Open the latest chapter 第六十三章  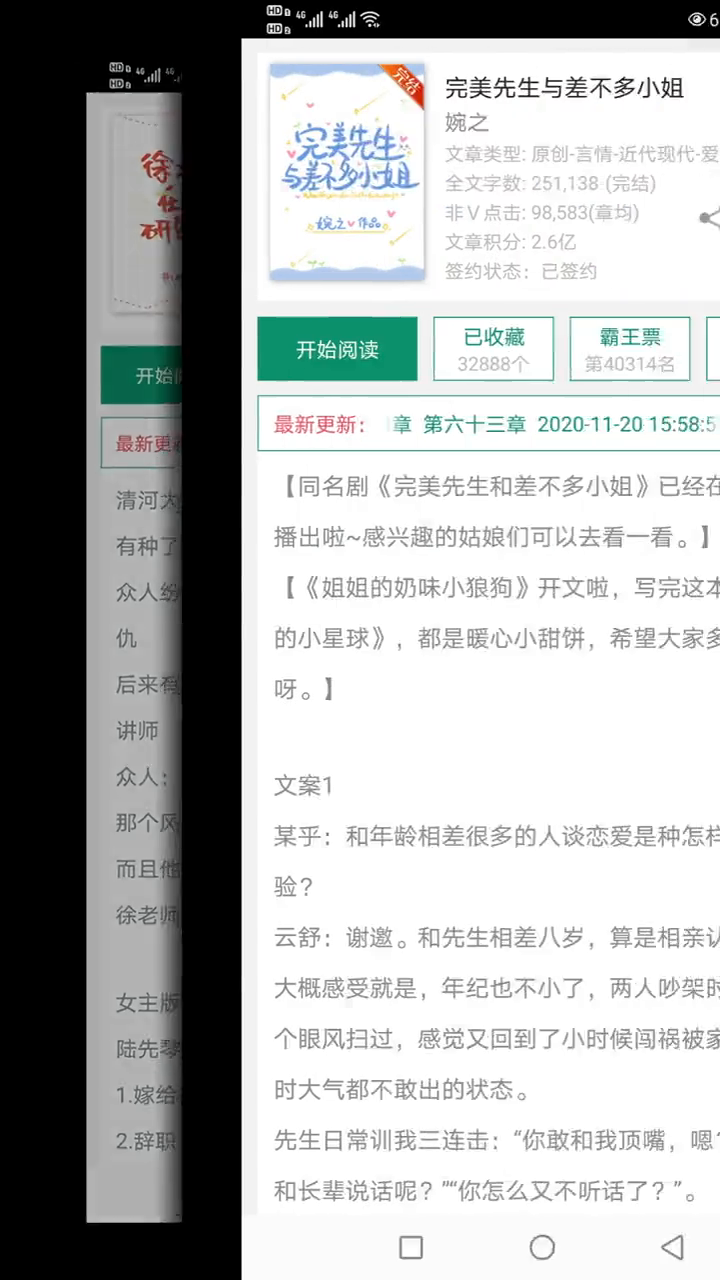pos(474,424)
